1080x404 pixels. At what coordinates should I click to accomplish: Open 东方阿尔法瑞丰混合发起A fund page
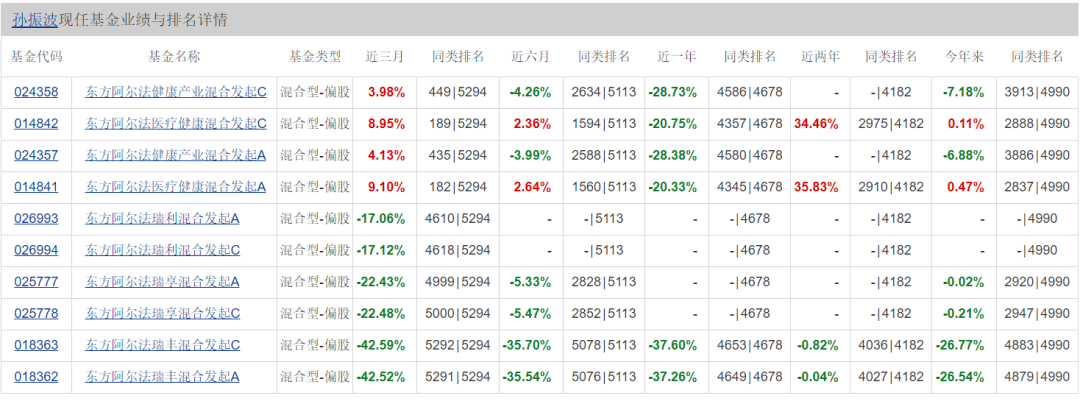click(x=163, y=376)
